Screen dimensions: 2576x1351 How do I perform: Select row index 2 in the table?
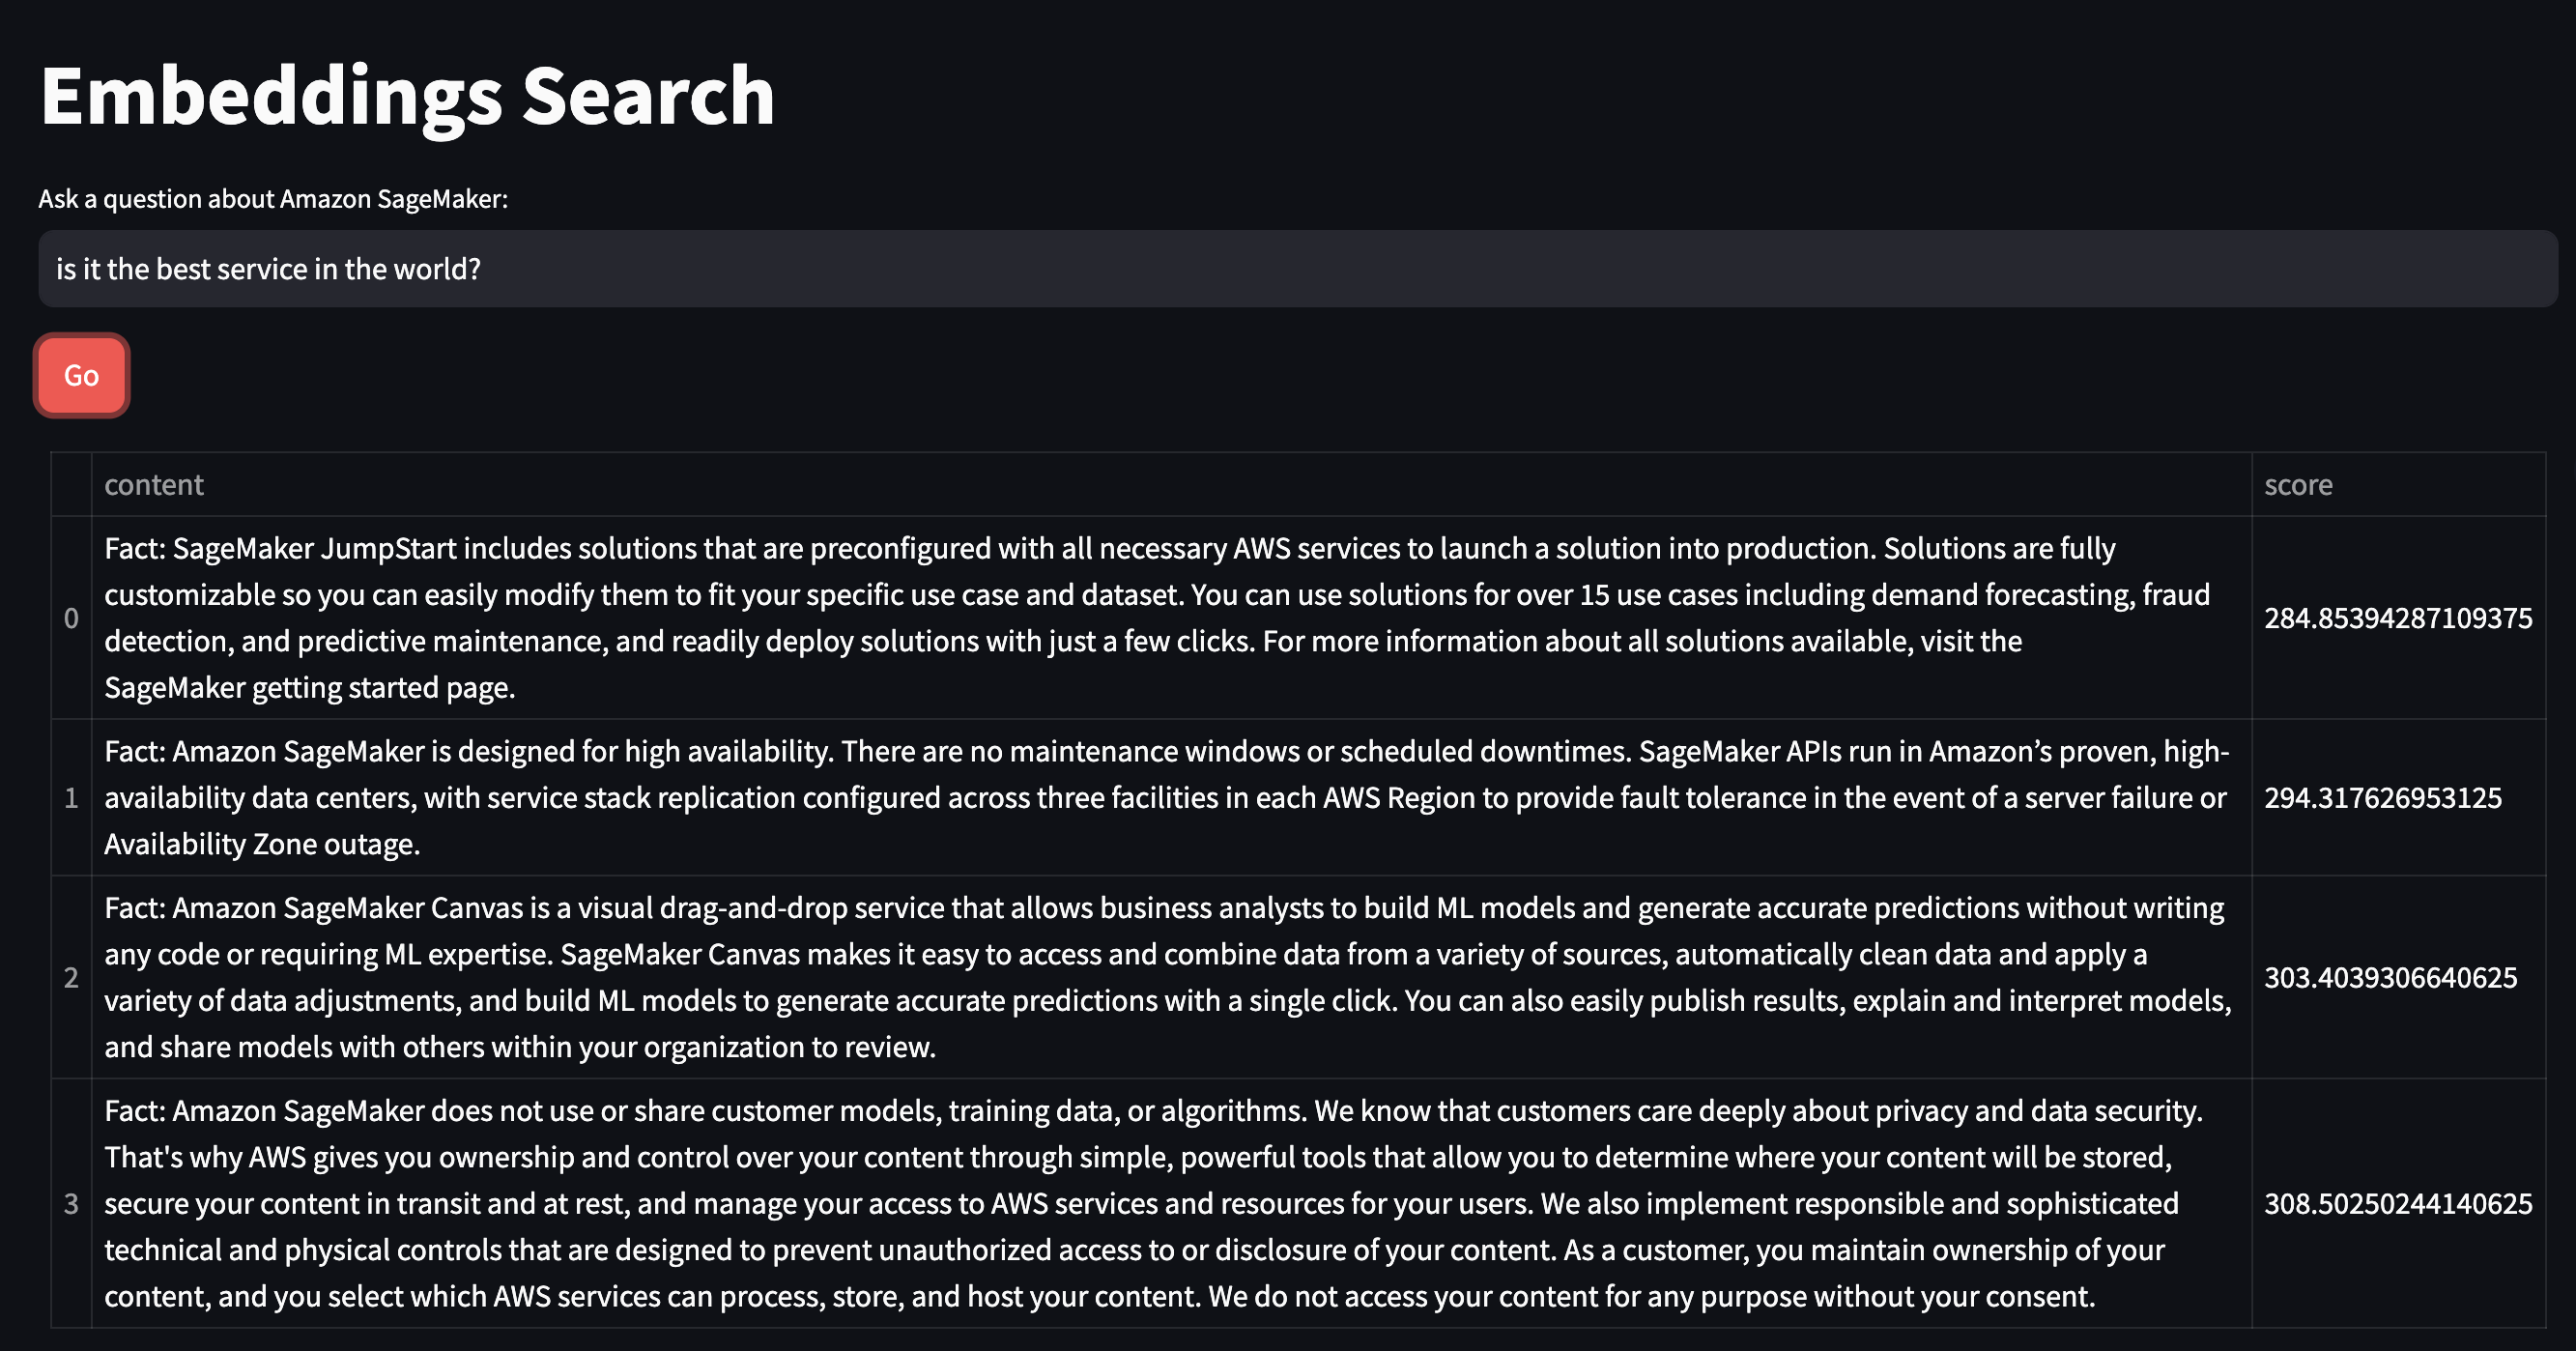tap(71, 977)
